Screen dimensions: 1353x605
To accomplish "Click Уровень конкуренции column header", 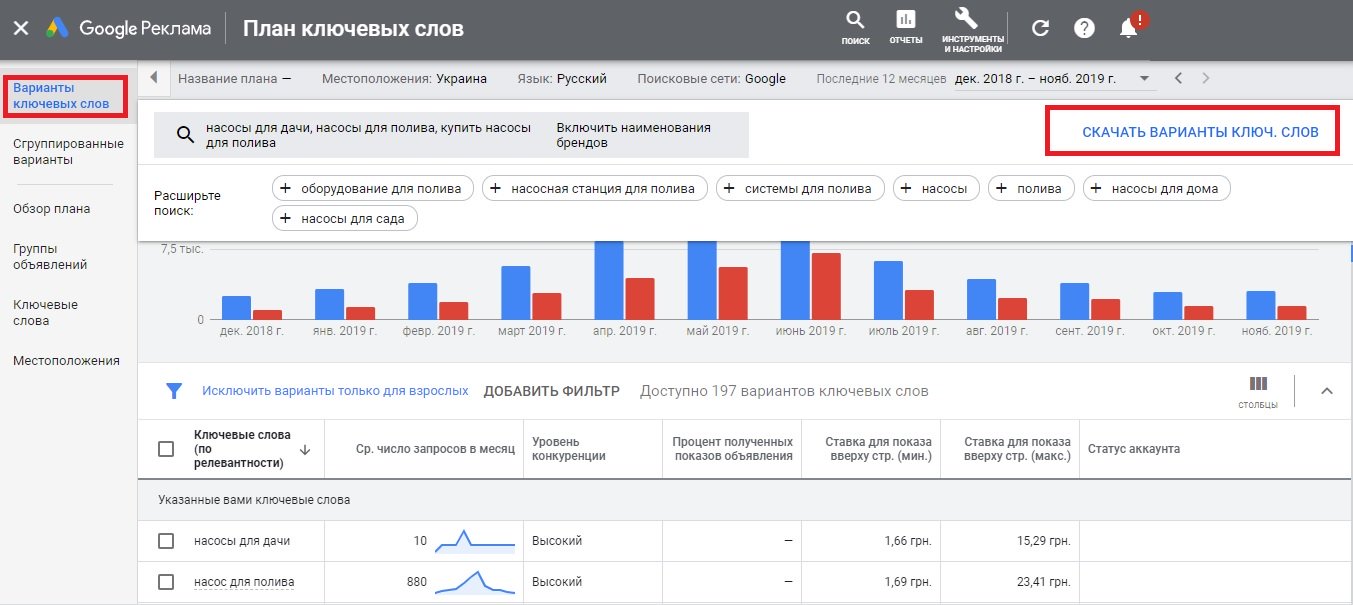I will pyautogui.click(x=569, y=449).
